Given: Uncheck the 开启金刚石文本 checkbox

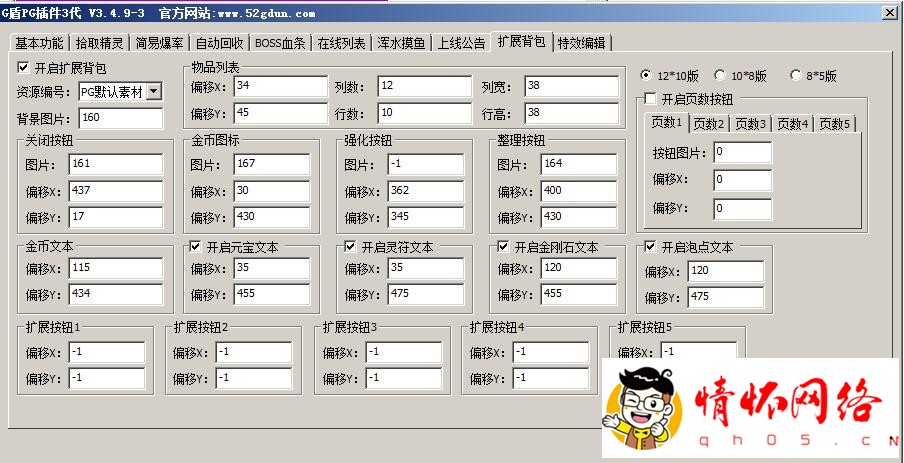Looking at the screenshot, I should tap(503, 247).
